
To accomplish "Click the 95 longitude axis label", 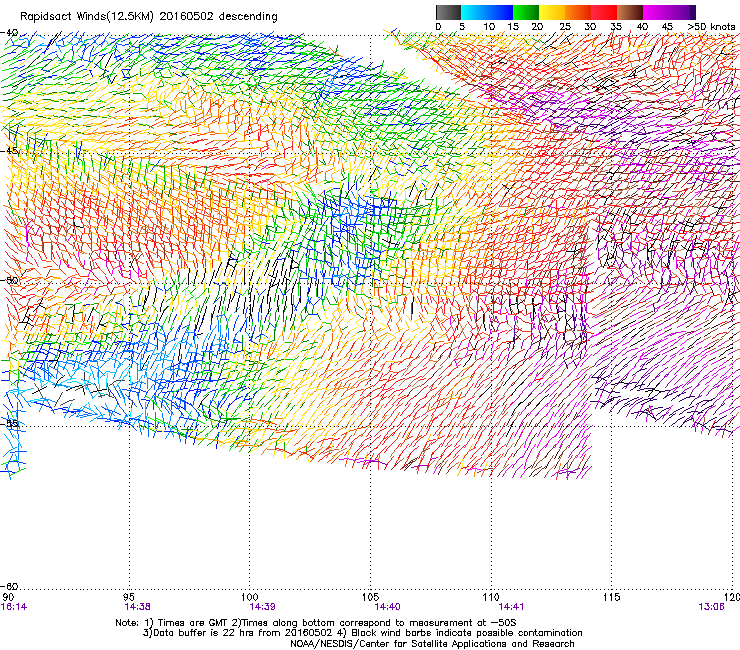I will coord(129,598).
